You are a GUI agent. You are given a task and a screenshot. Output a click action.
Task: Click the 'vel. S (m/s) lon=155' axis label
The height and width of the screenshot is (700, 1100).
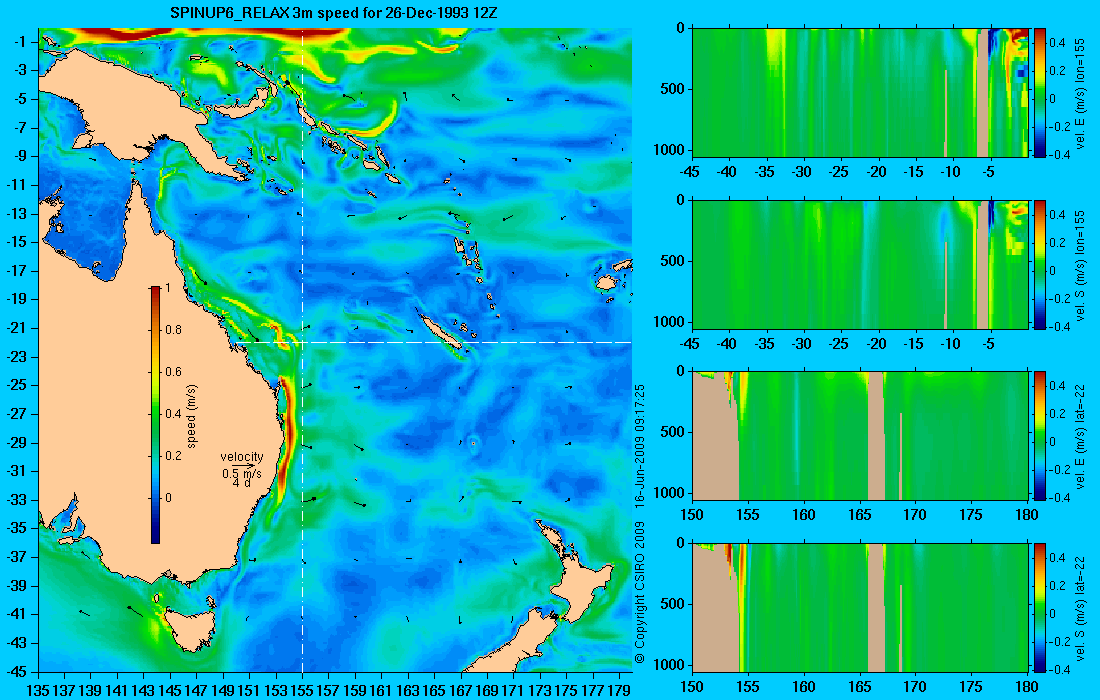tap(1080, 266)
